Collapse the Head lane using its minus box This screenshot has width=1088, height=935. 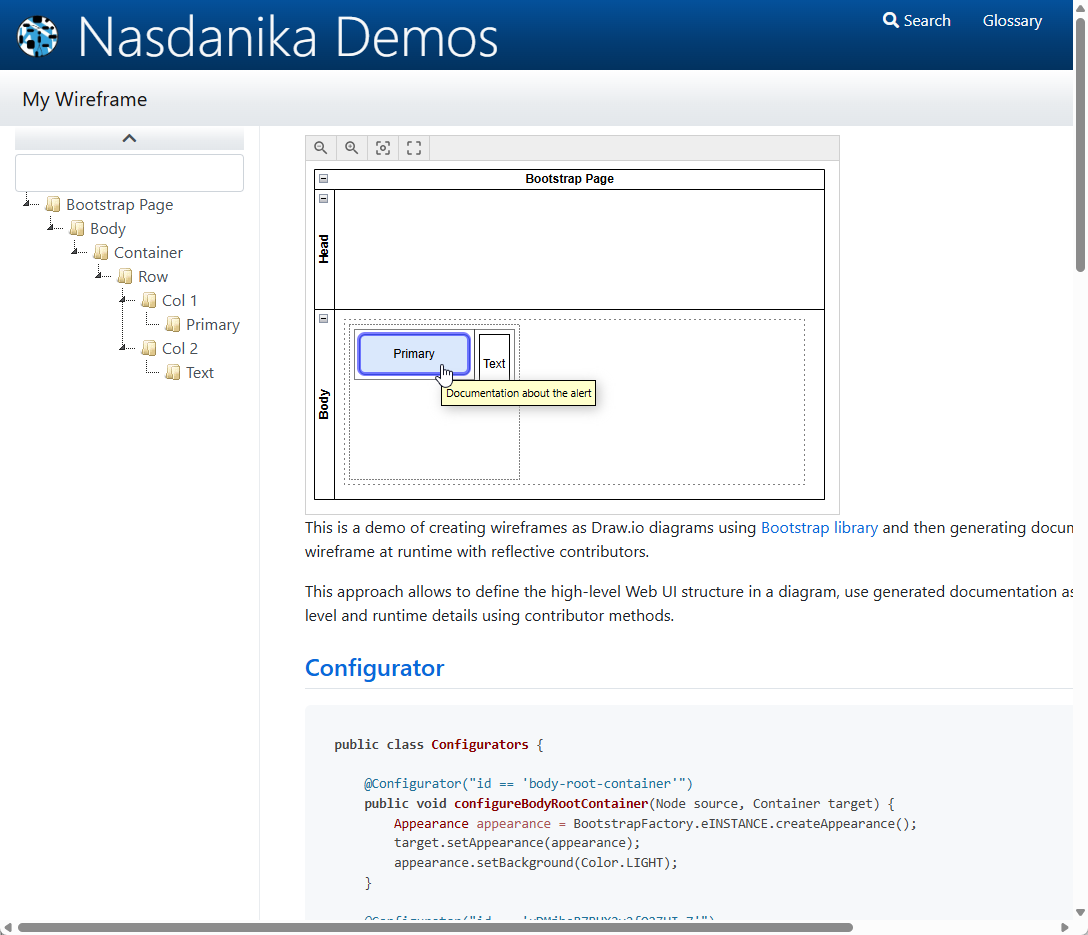click(323, 199)
